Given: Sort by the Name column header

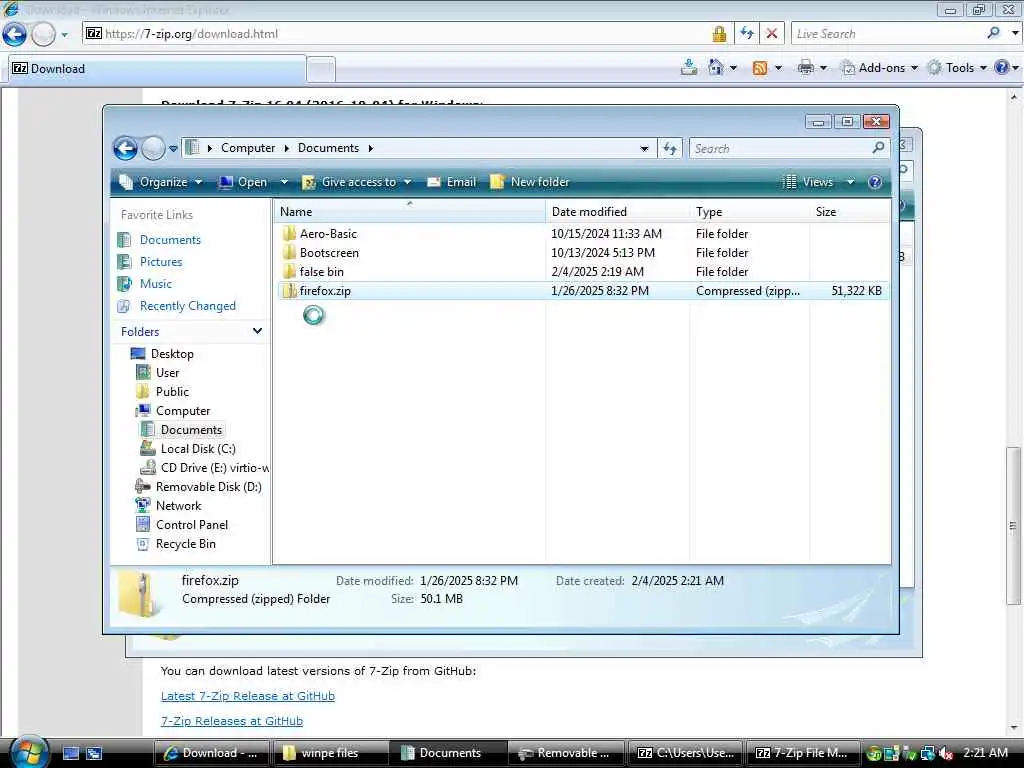Looking at the screenshot, I should click(409, 212).
